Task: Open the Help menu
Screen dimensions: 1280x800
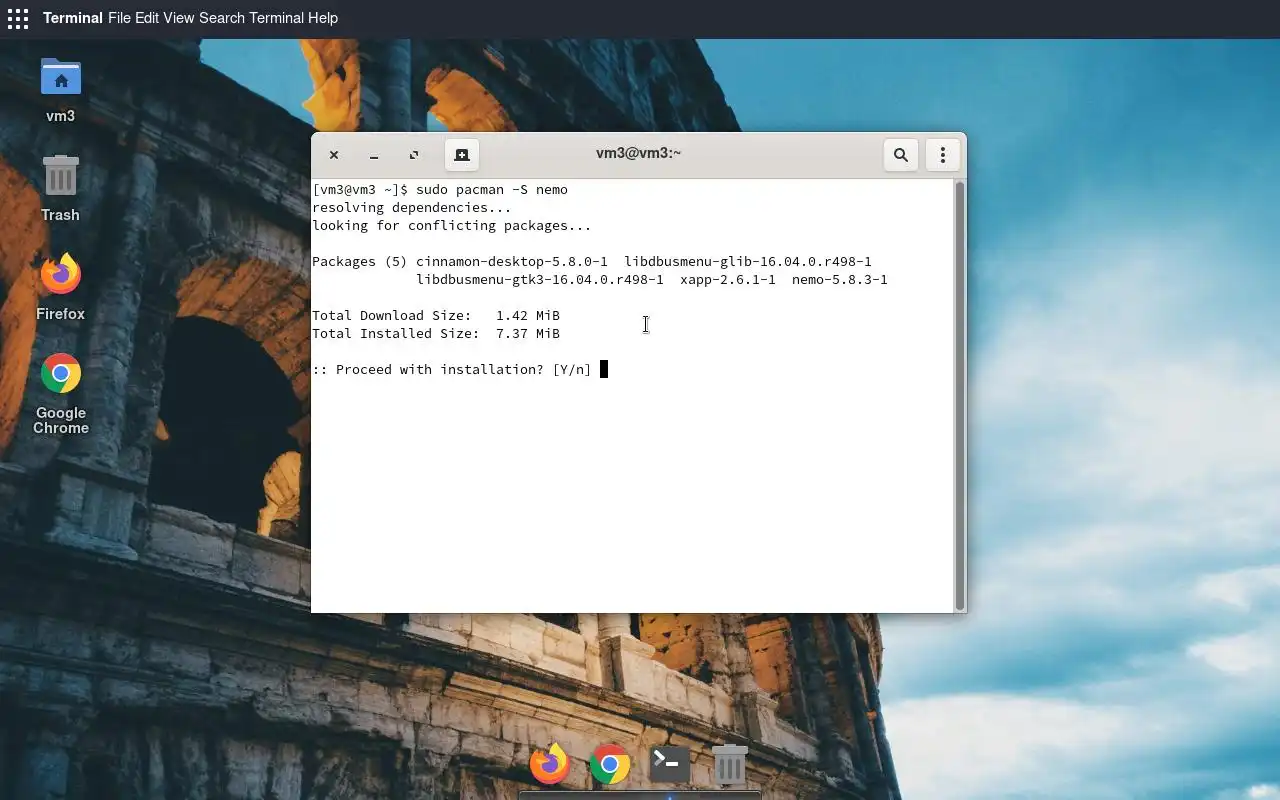Action: pos(323,18)
